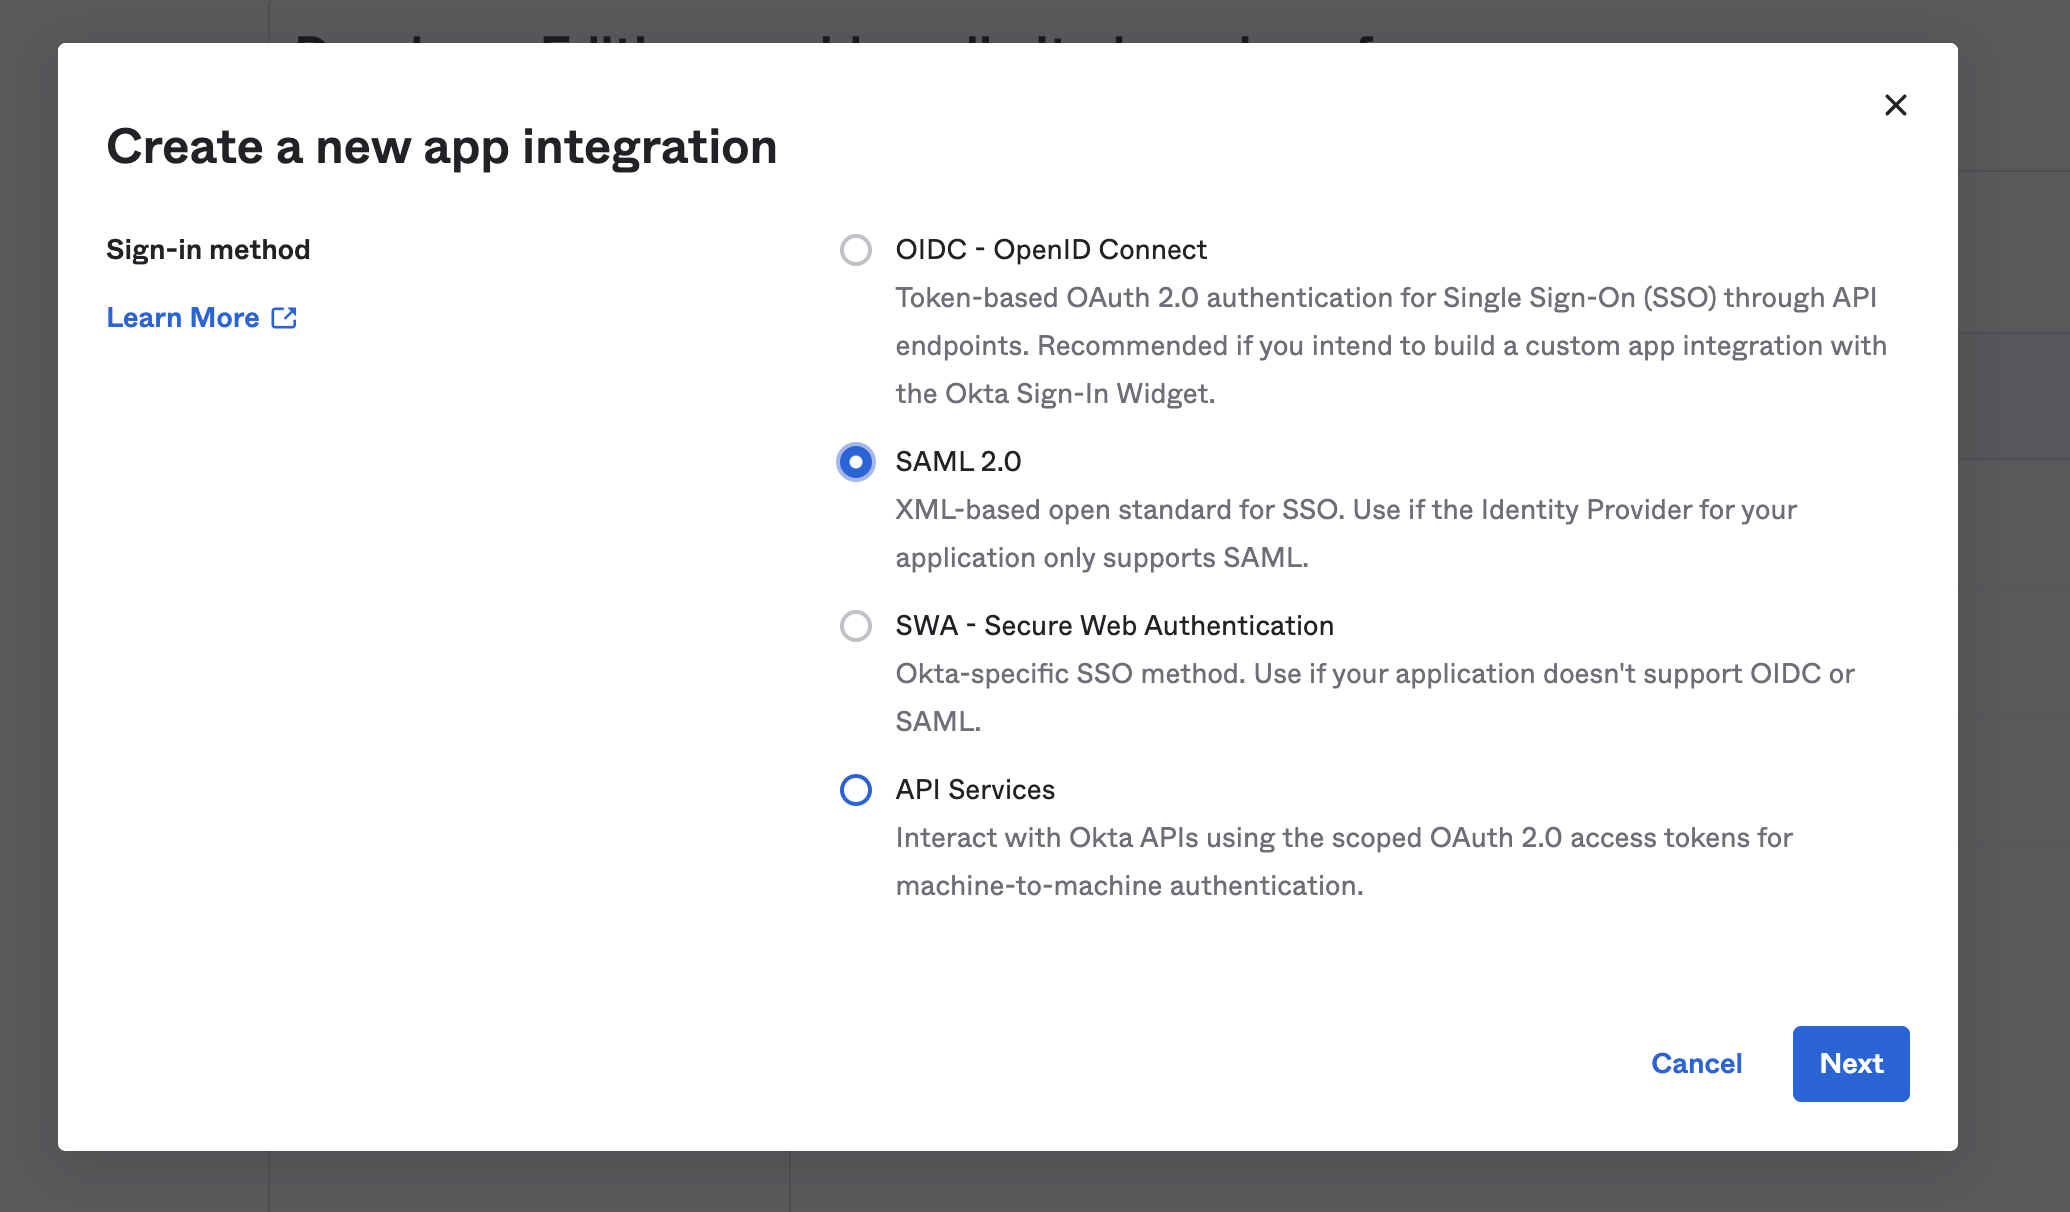Screen dimensions: 2070x1212
Task: Select the SAML 2.0 radio button
Action: click(855, 462)
